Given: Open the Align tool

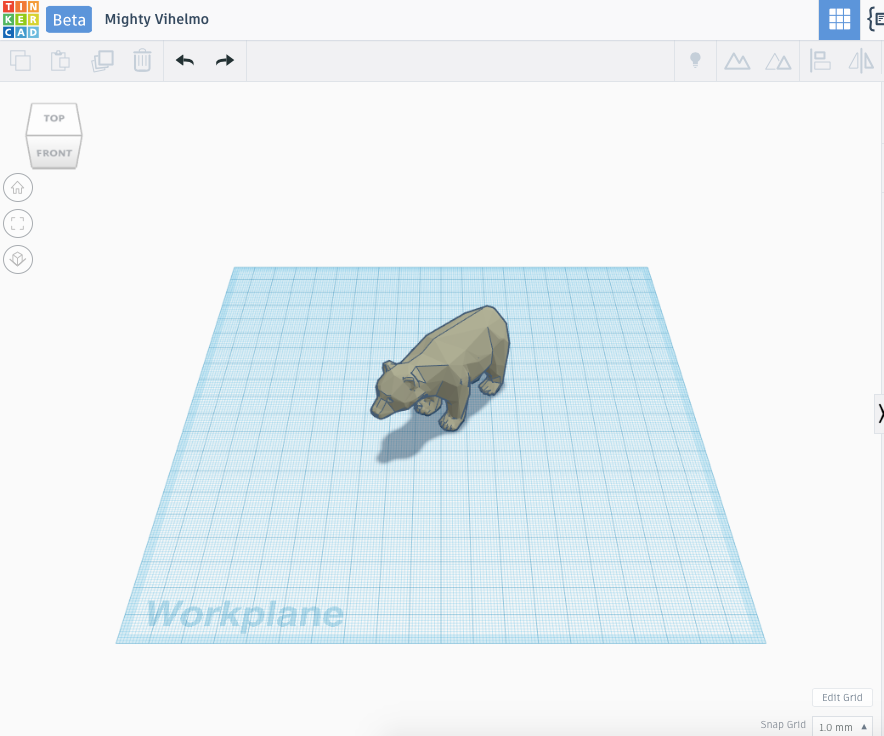Looking at the screenshot, I should coord(818,60).
